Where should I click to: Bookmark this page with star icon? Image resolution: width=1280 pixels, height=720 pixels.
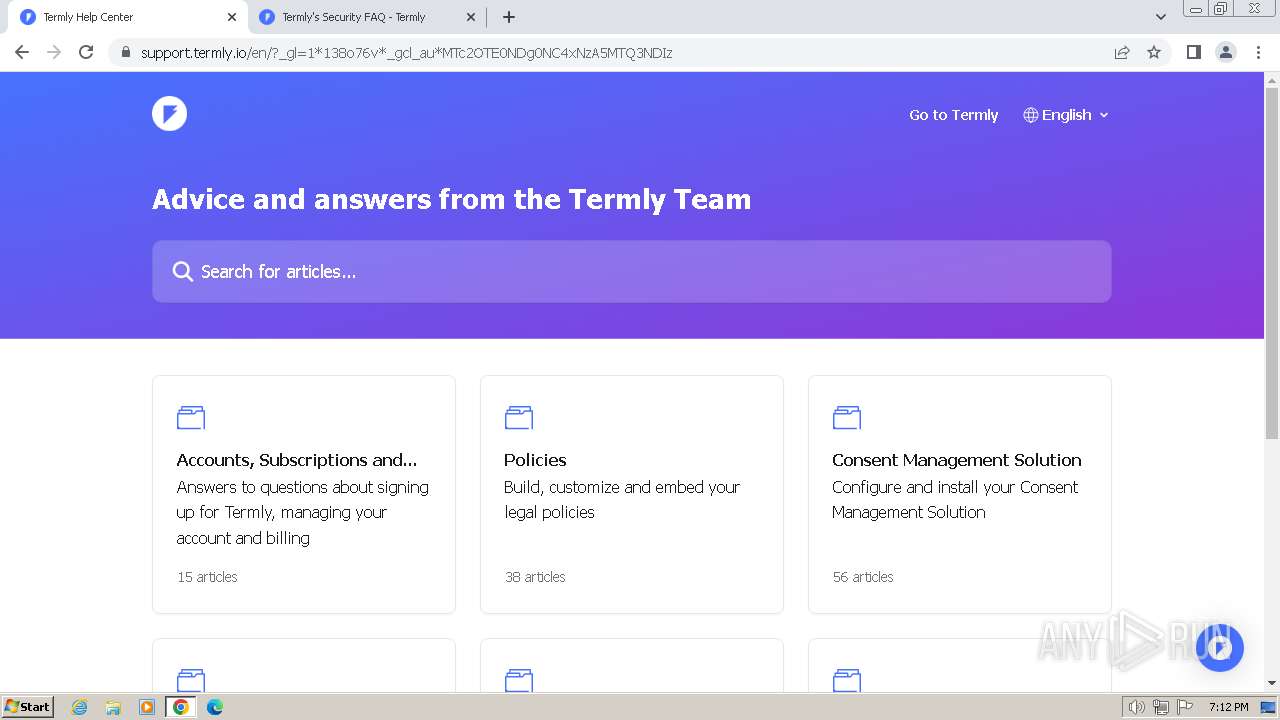click(x=1154, y=52)
